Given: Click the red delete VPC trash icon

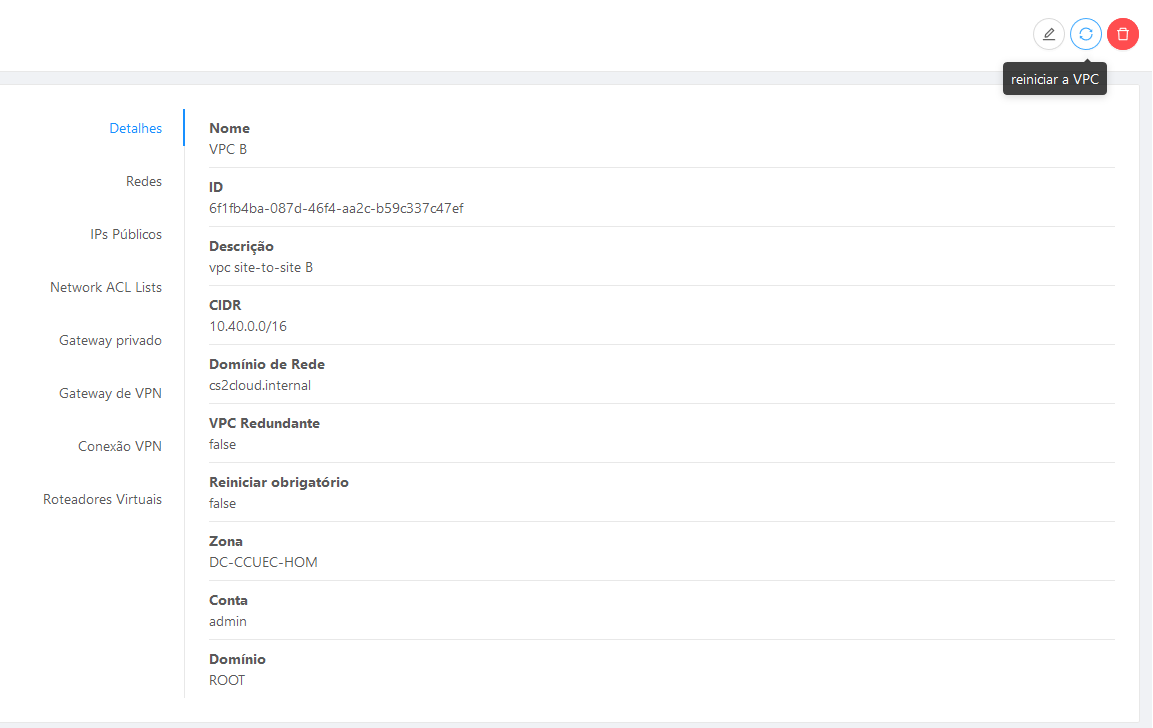Looking at the screenshot, I should point(1123,34).
